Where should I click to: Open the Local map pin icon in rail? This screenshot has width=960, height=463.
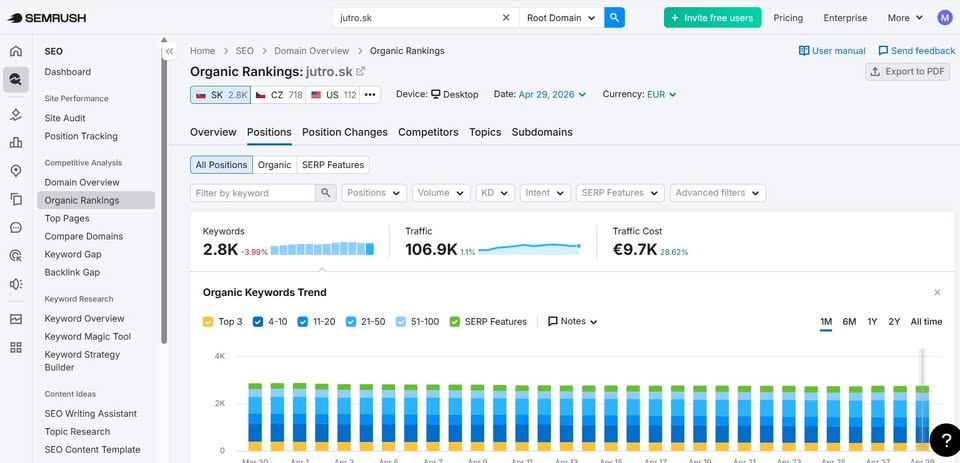pyautogui.click(x=16, y=171)
